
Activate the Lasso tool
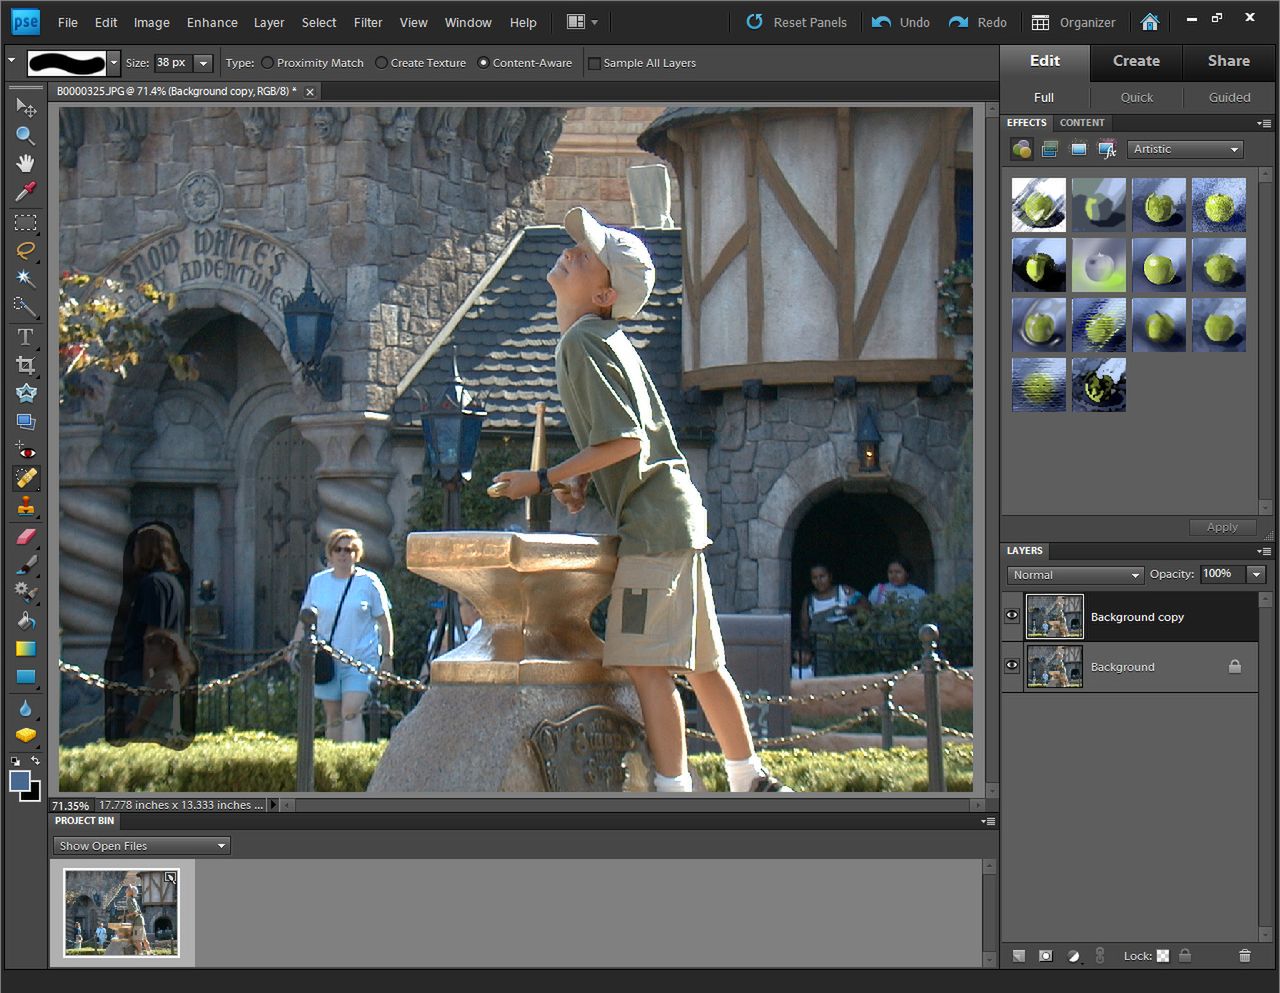(x=26, y=250)
